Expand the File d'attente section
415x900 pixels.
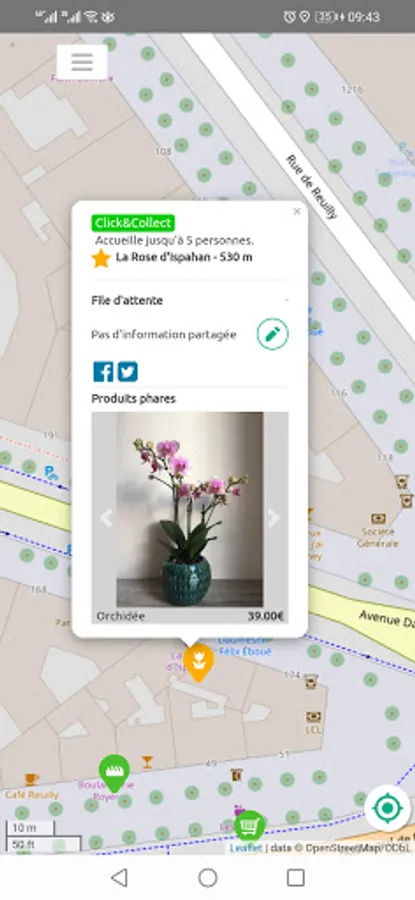tap(189, 301)
